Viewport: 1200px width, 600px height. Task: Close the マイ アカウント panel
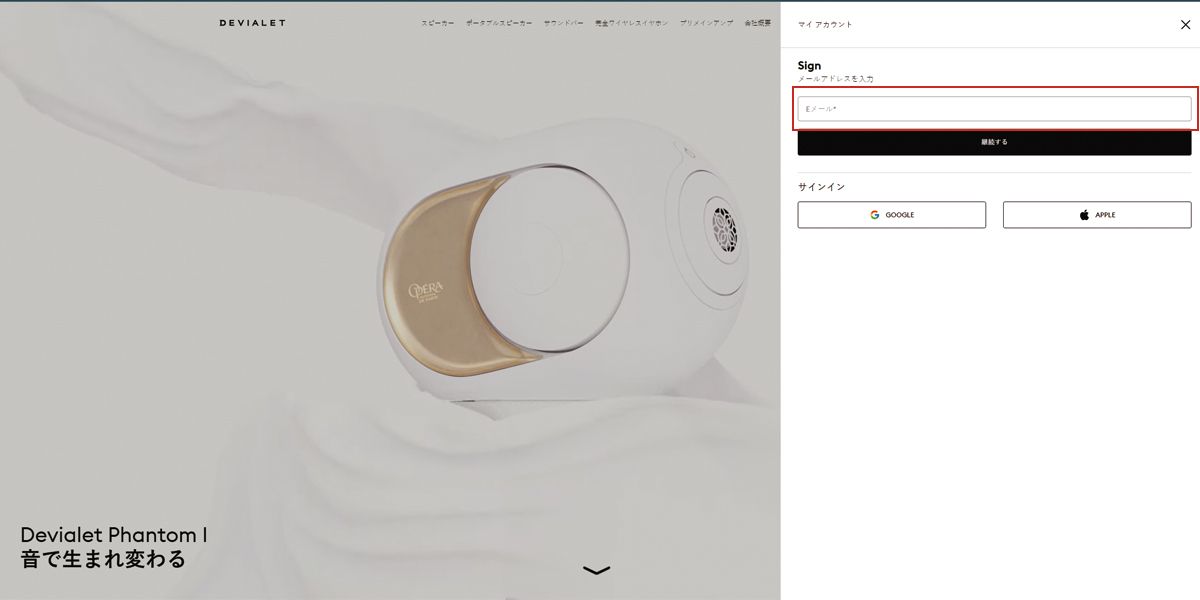[1185, 25]
